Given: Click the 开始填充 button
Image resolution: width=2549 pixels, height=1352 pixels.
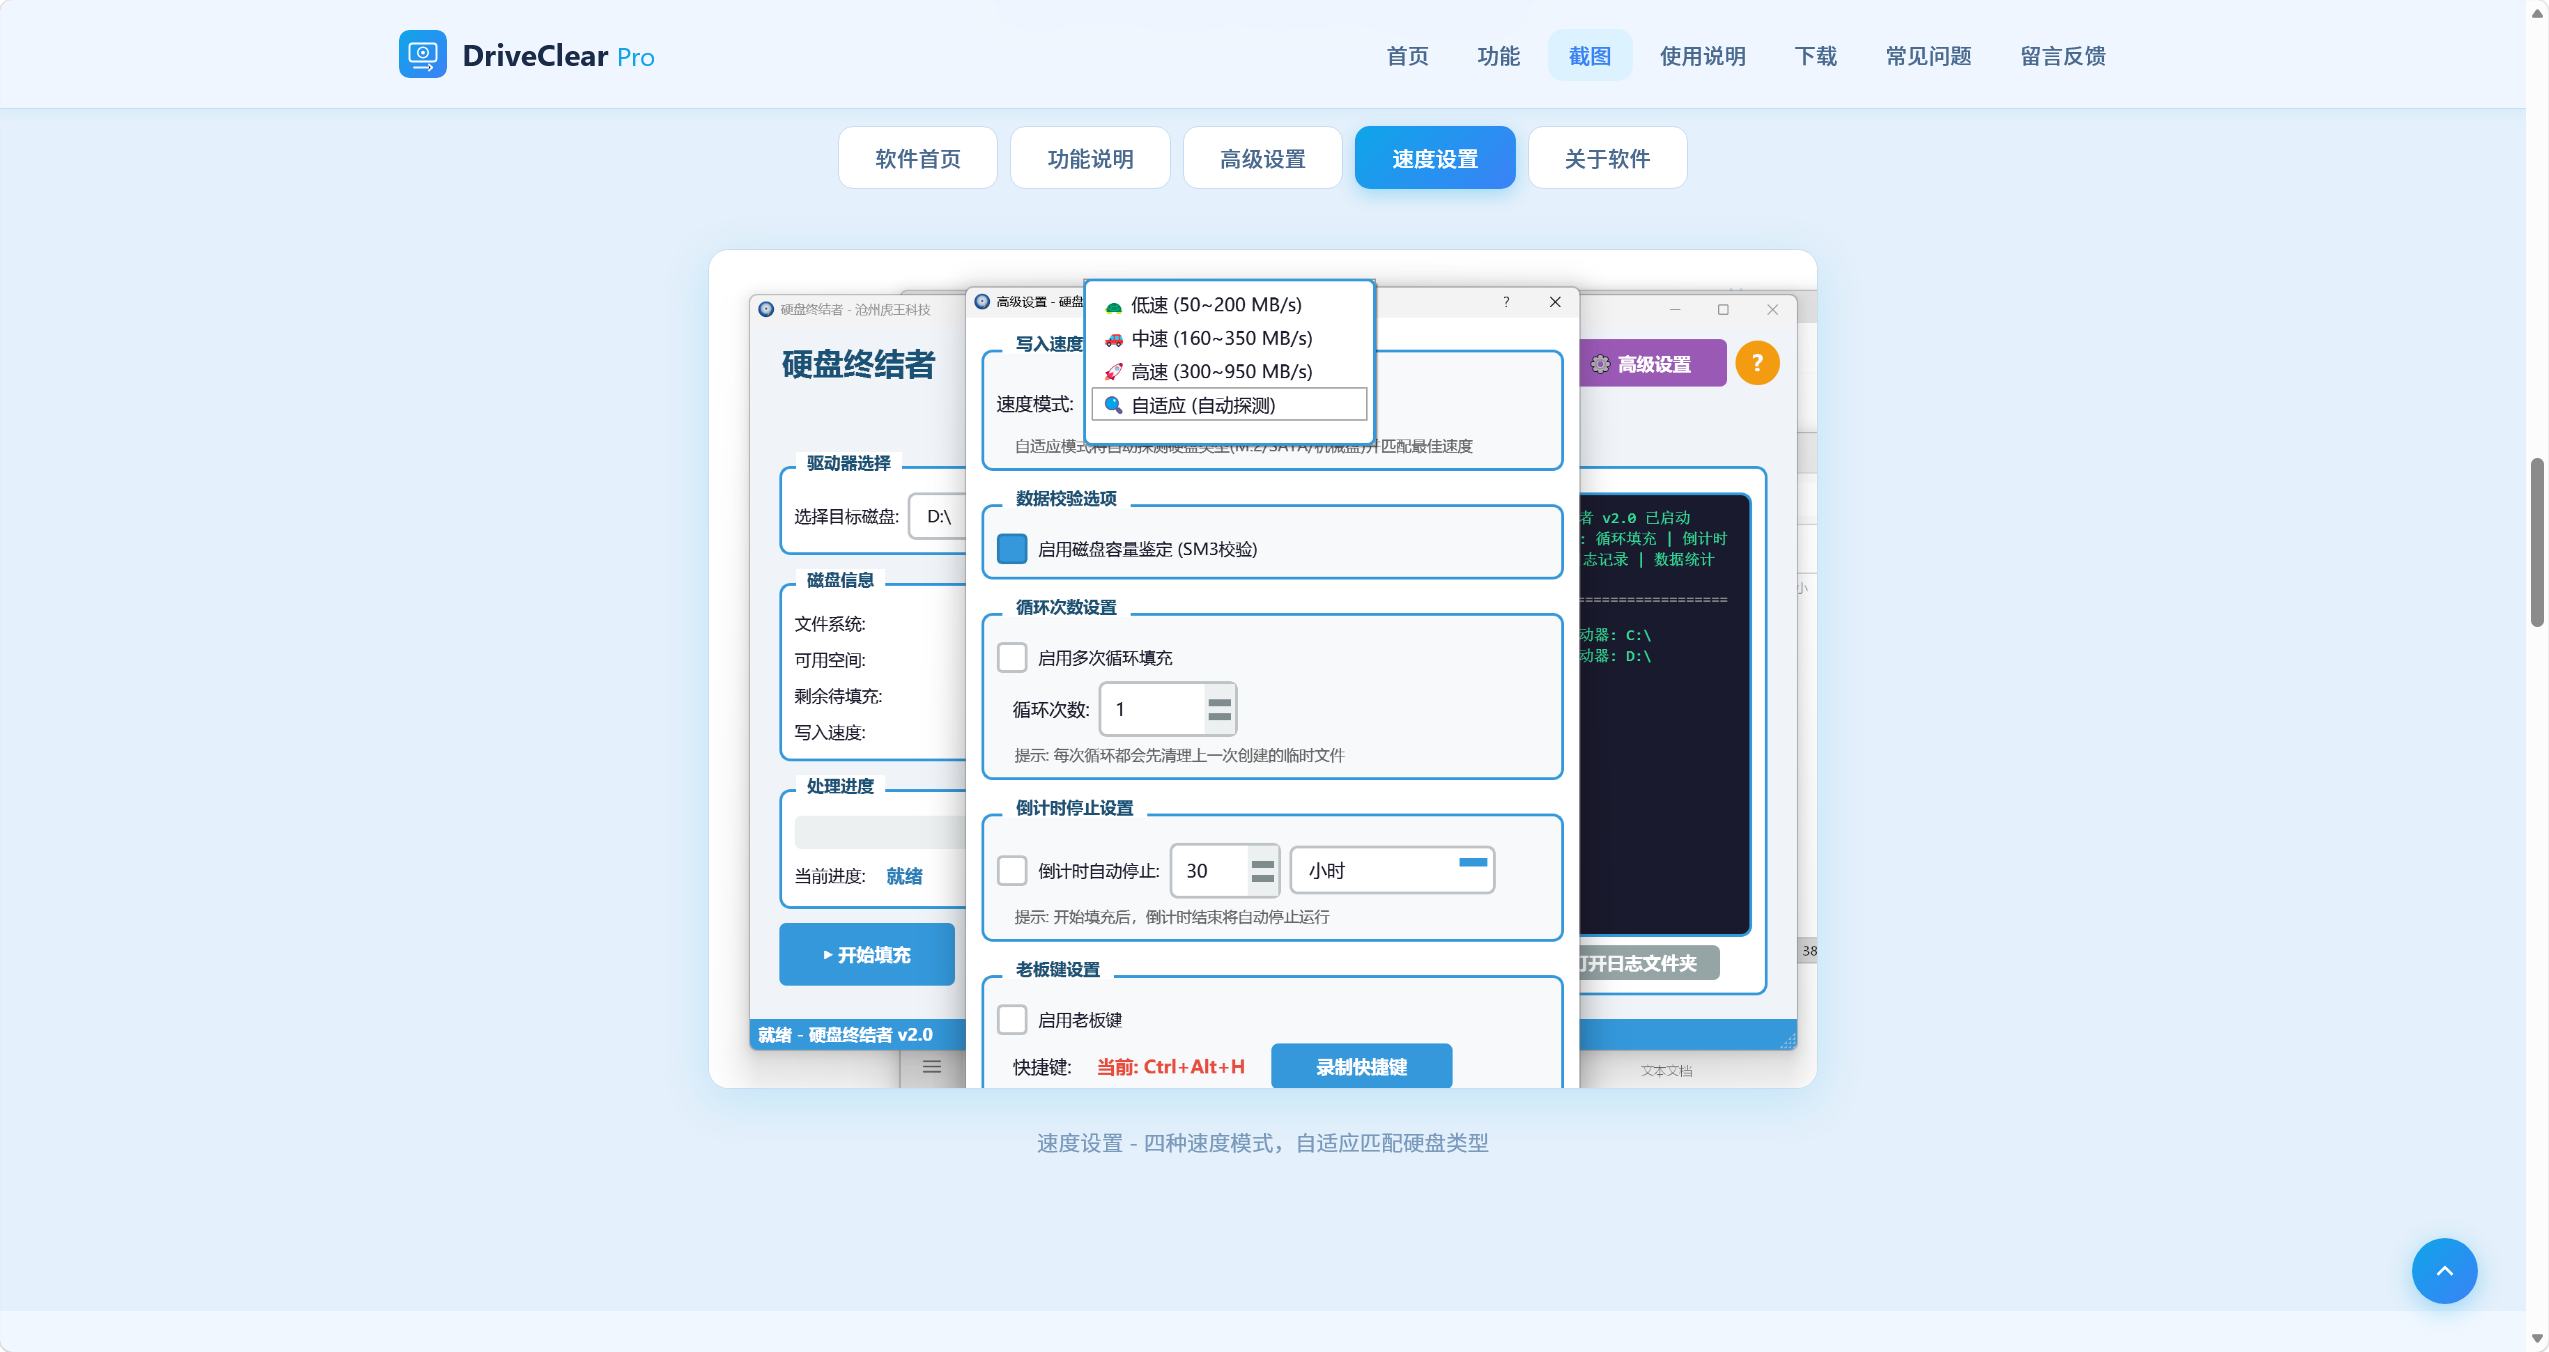Looking at the screenshot, I should click(866, 954).
